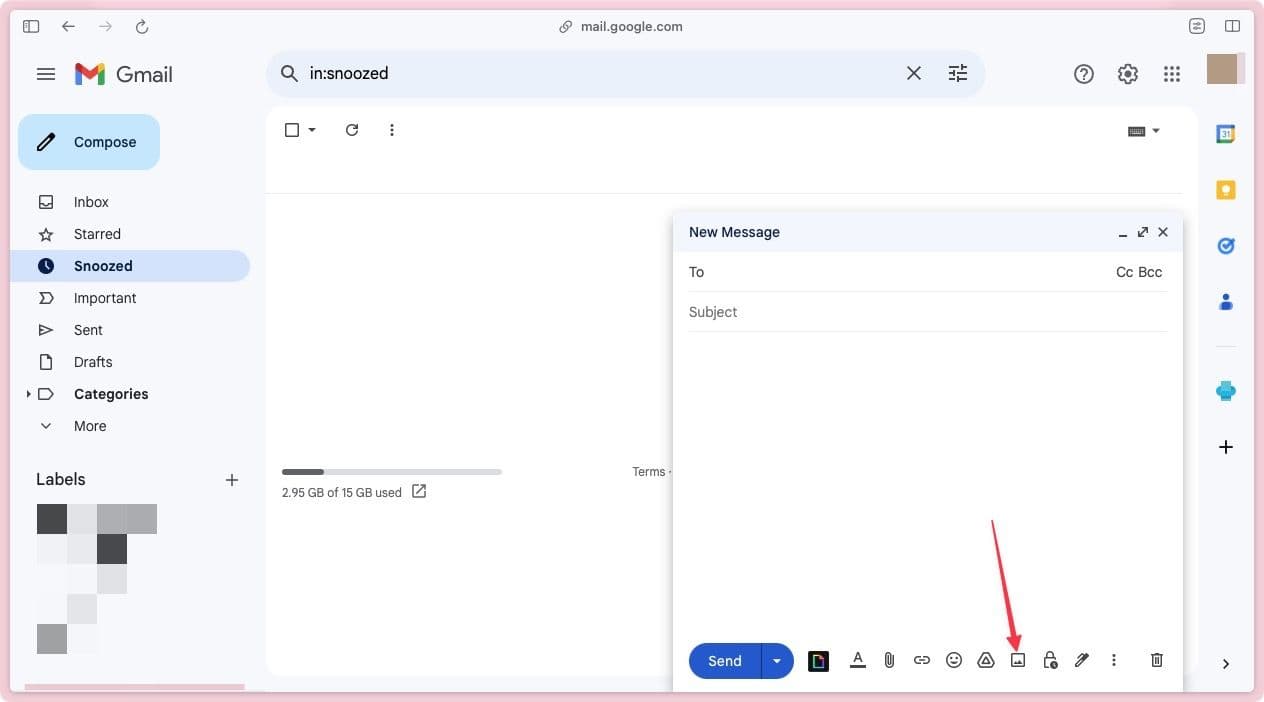
Task: Open Google Tasks in the side panel
Action: pos(1226,245)
